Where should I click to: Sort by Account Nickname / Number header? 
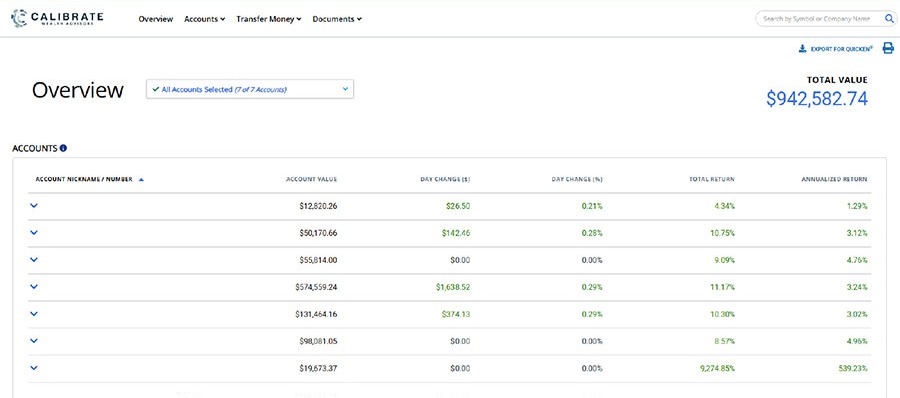pos(84,180)
